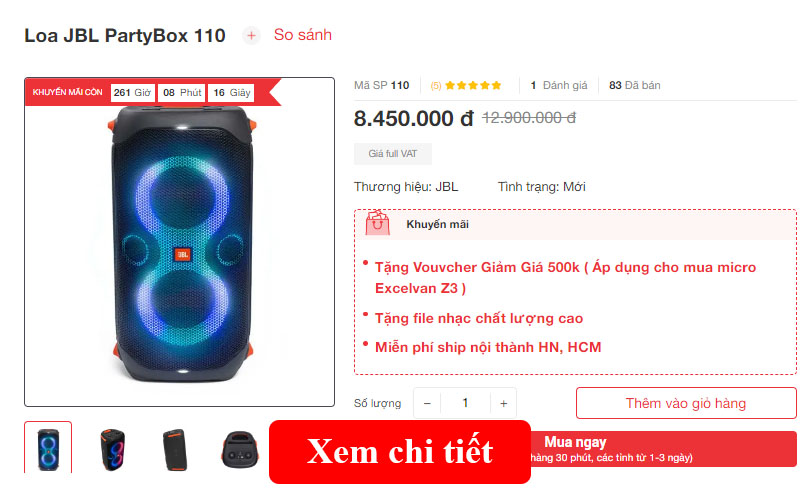Click the five-star rating icons
Image resolution: width=800 pixels, height=494 pixels.
(x=473, y=85)
